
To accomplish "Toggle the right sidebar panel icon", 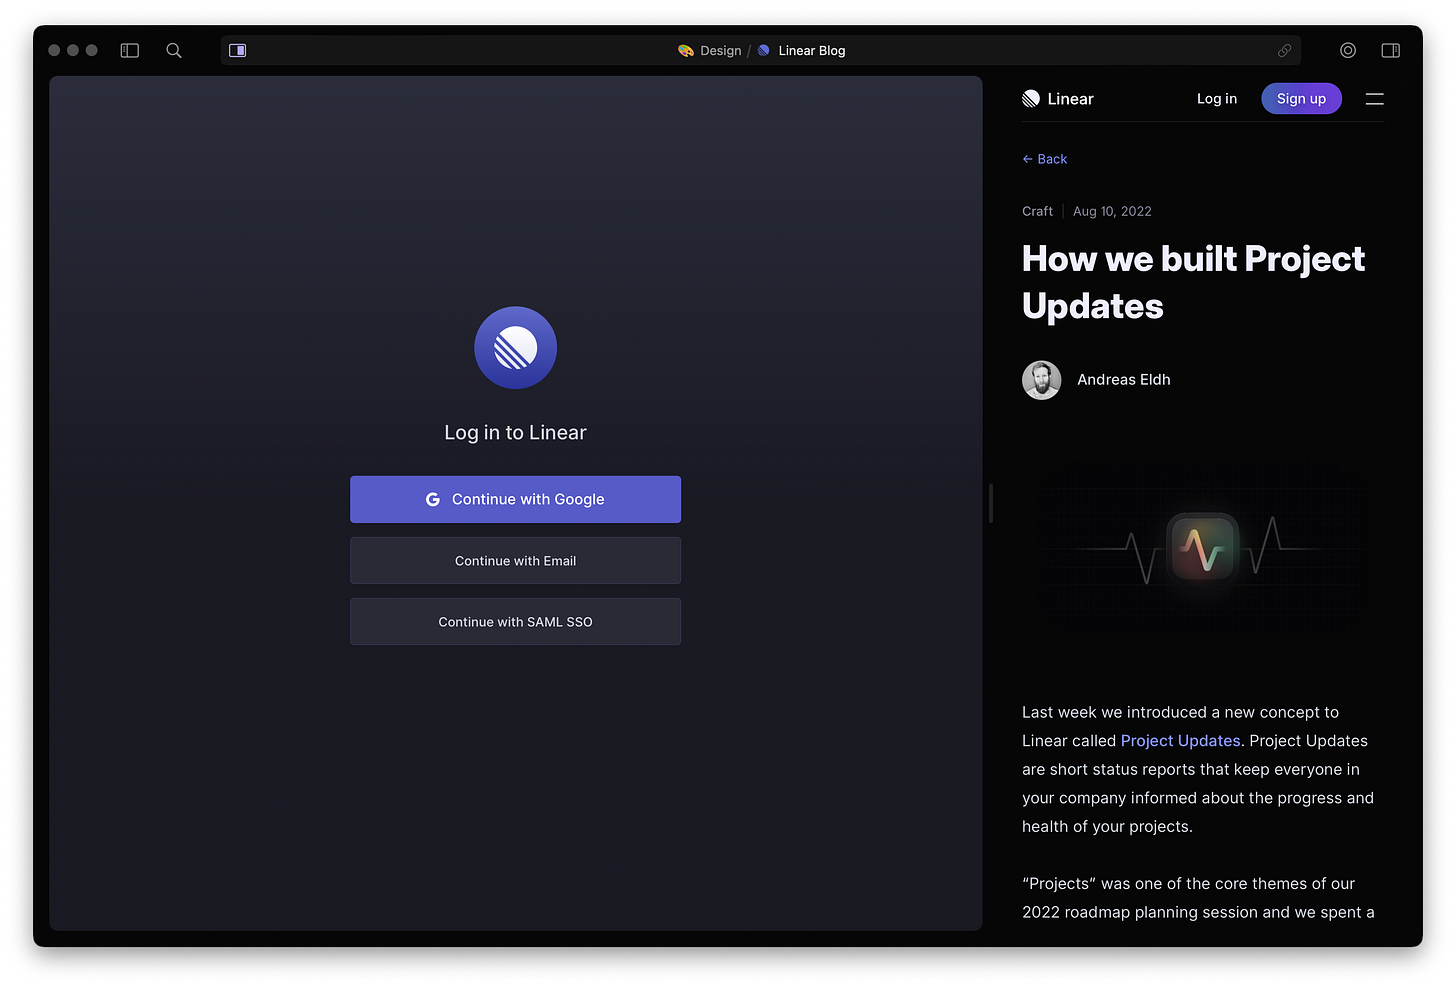I will click(1390, 50).
